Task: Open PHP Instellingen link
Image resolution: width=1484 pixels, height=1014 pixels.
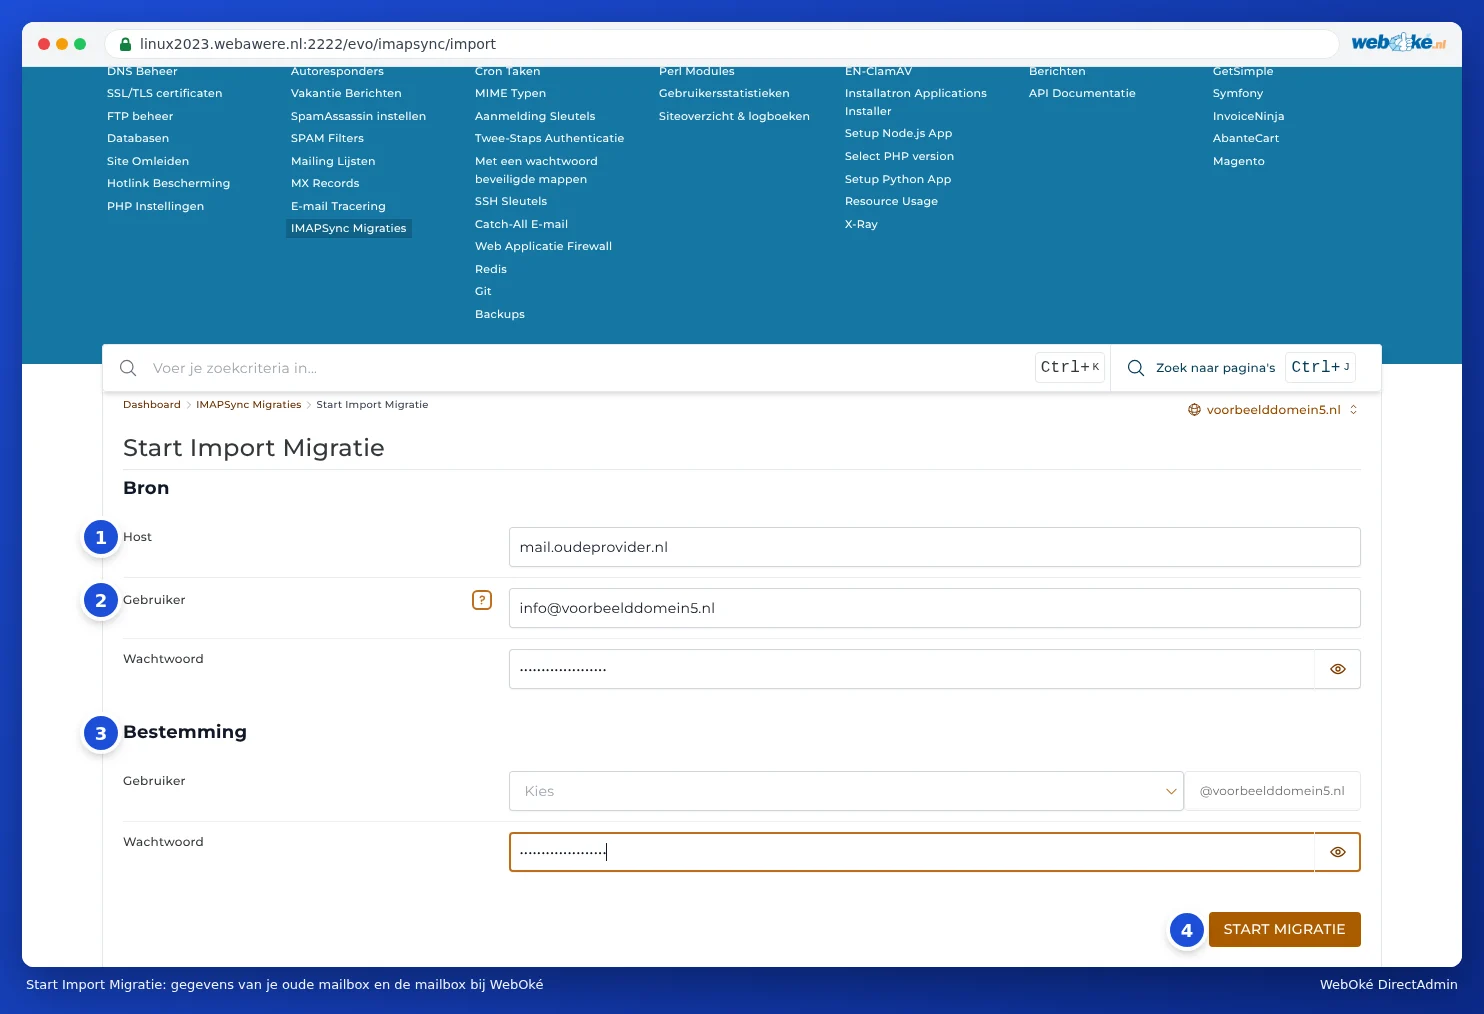Action: coord(155,207)
